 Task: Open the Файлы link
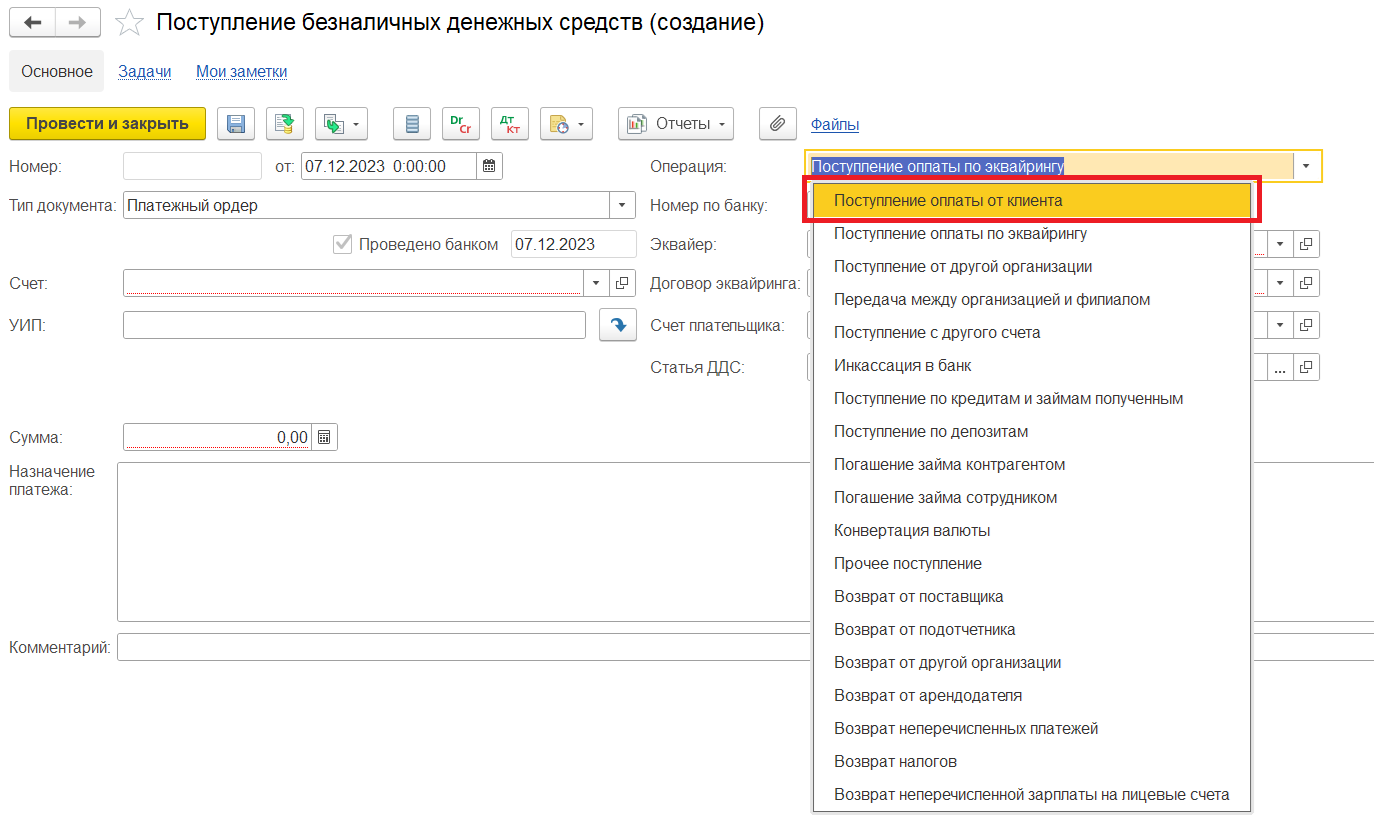[x=835, y=125]
